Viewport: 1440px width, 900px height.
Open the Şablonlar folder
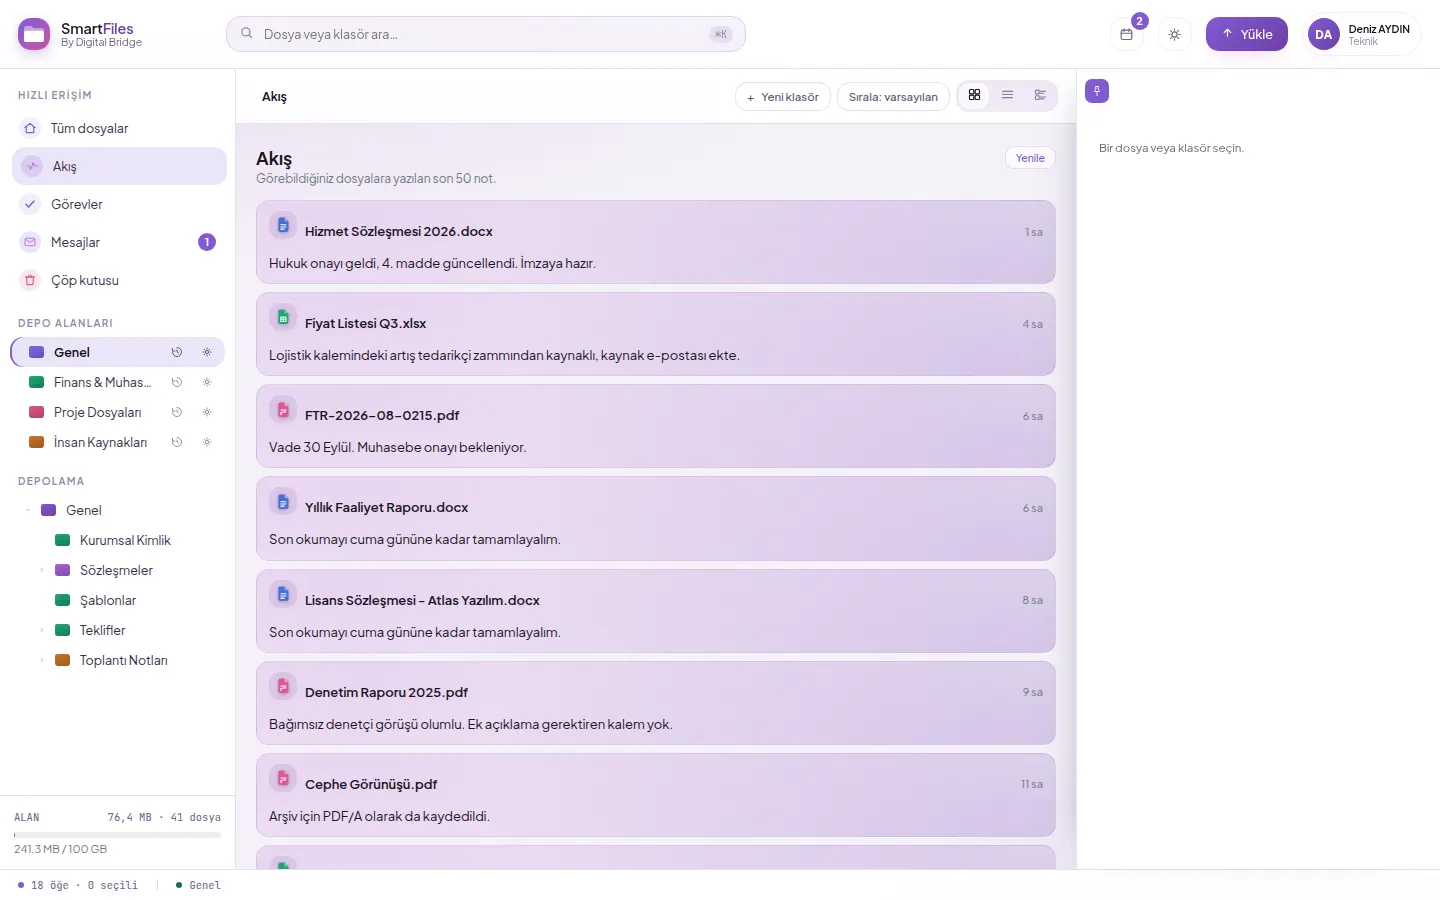coord(108,600)
